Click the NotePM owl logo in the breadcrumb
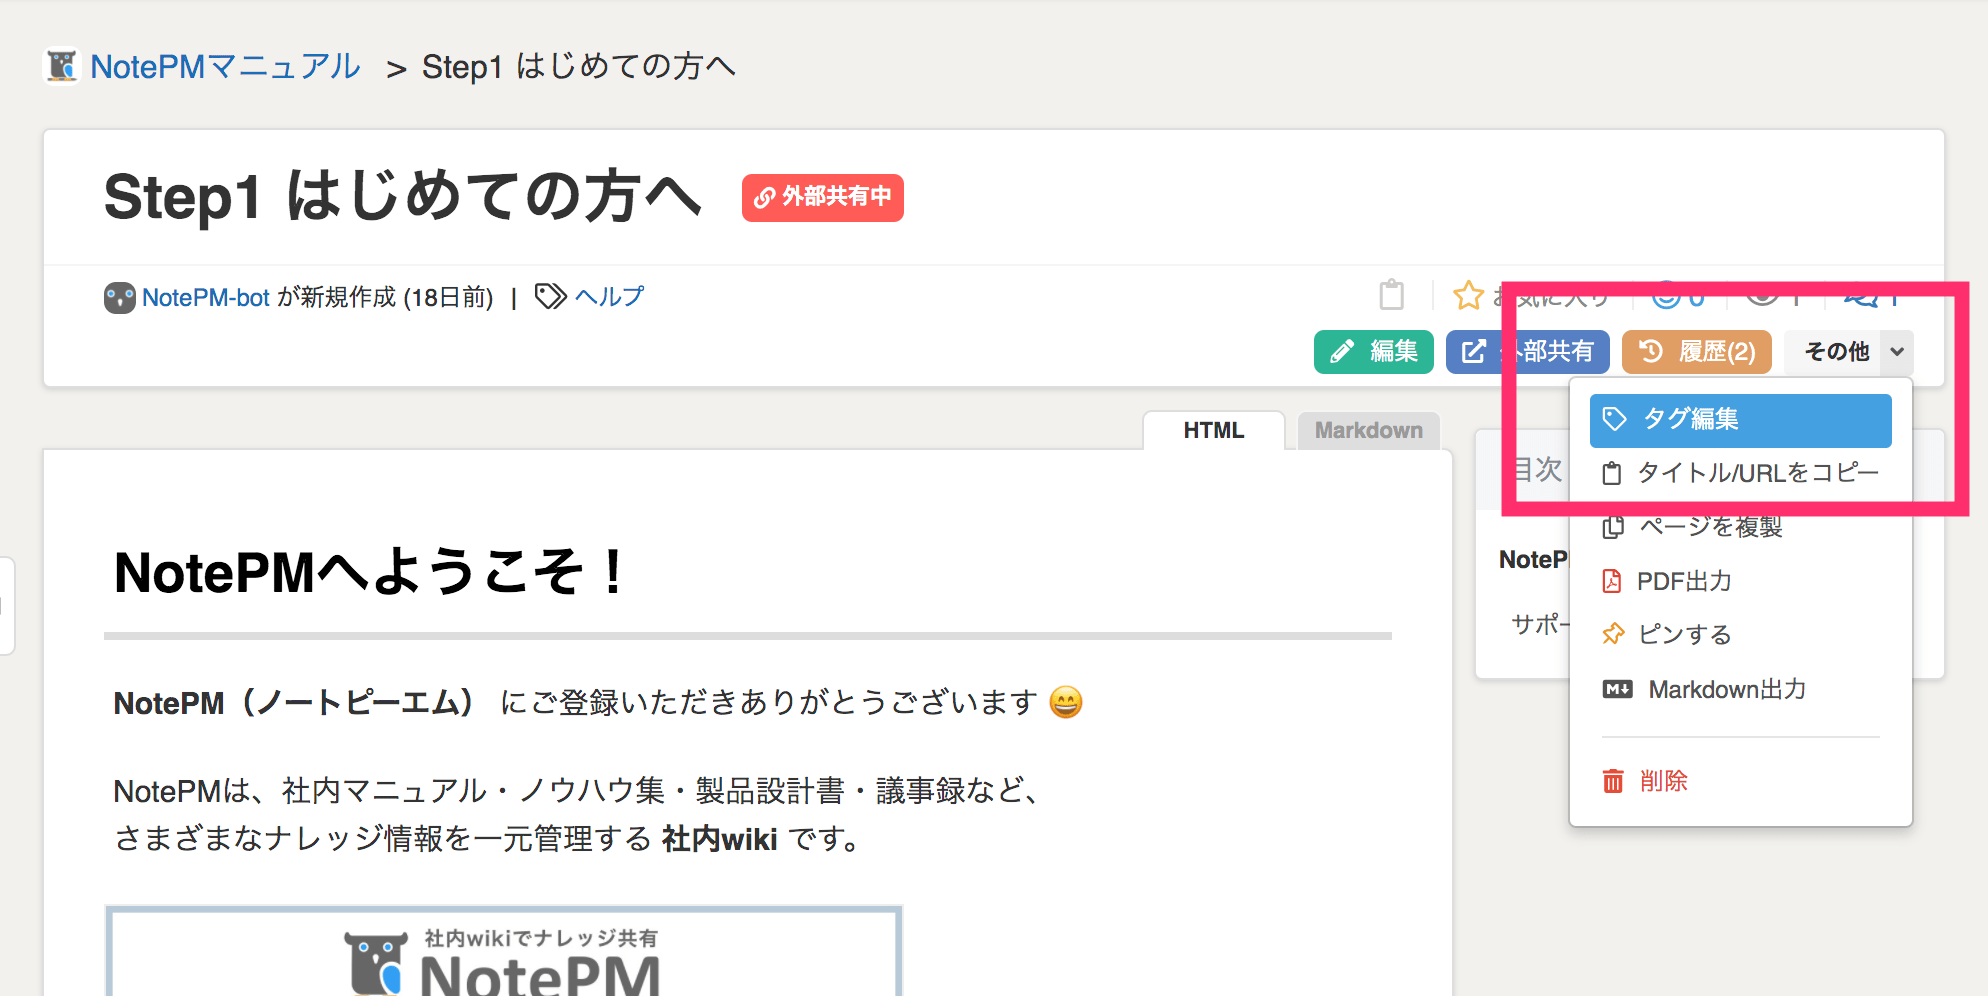Screen dimensions: 1988x996 [62, 66]
